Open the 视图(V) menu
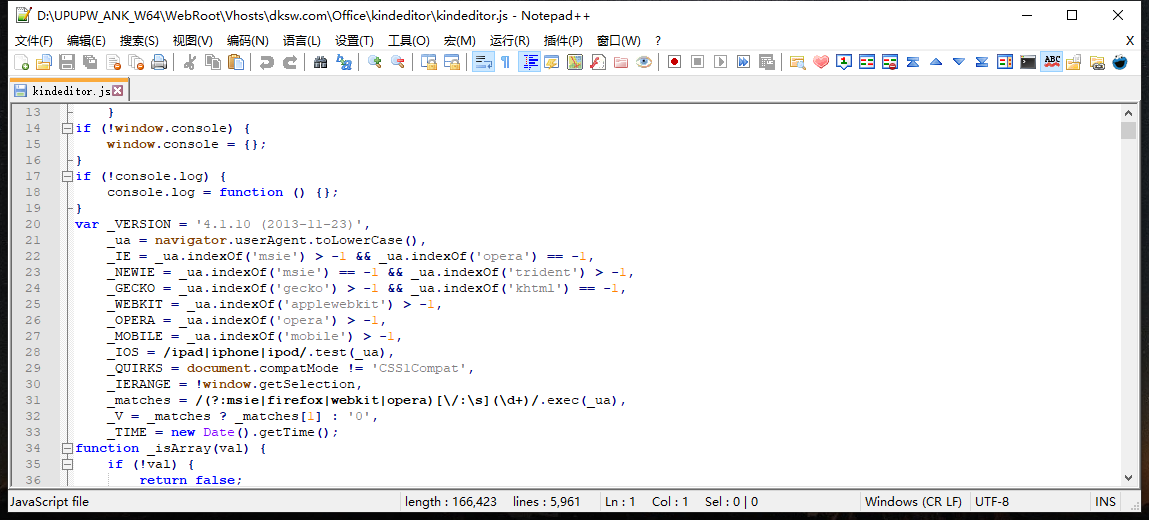This screenshot has width=1149, height=520. (193, 40)
